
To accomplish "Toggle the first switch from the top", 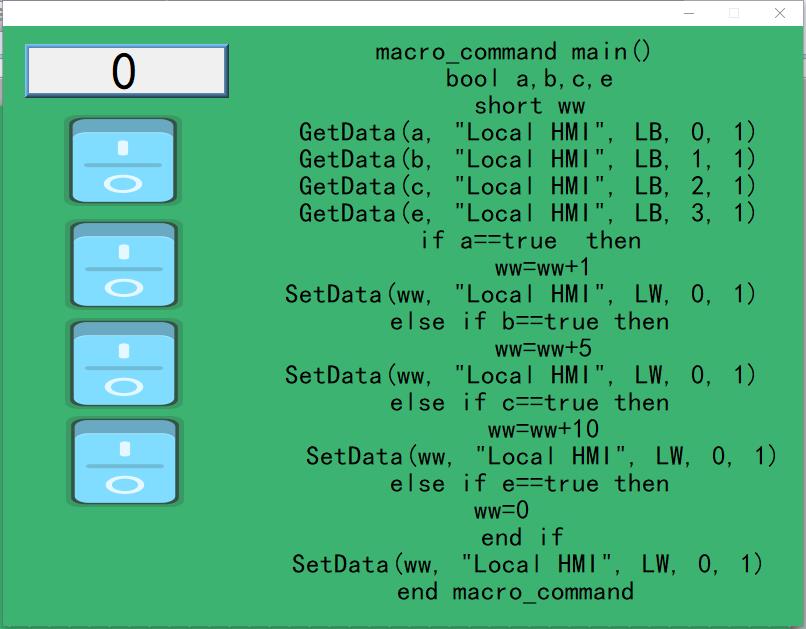I will point(123,161).
